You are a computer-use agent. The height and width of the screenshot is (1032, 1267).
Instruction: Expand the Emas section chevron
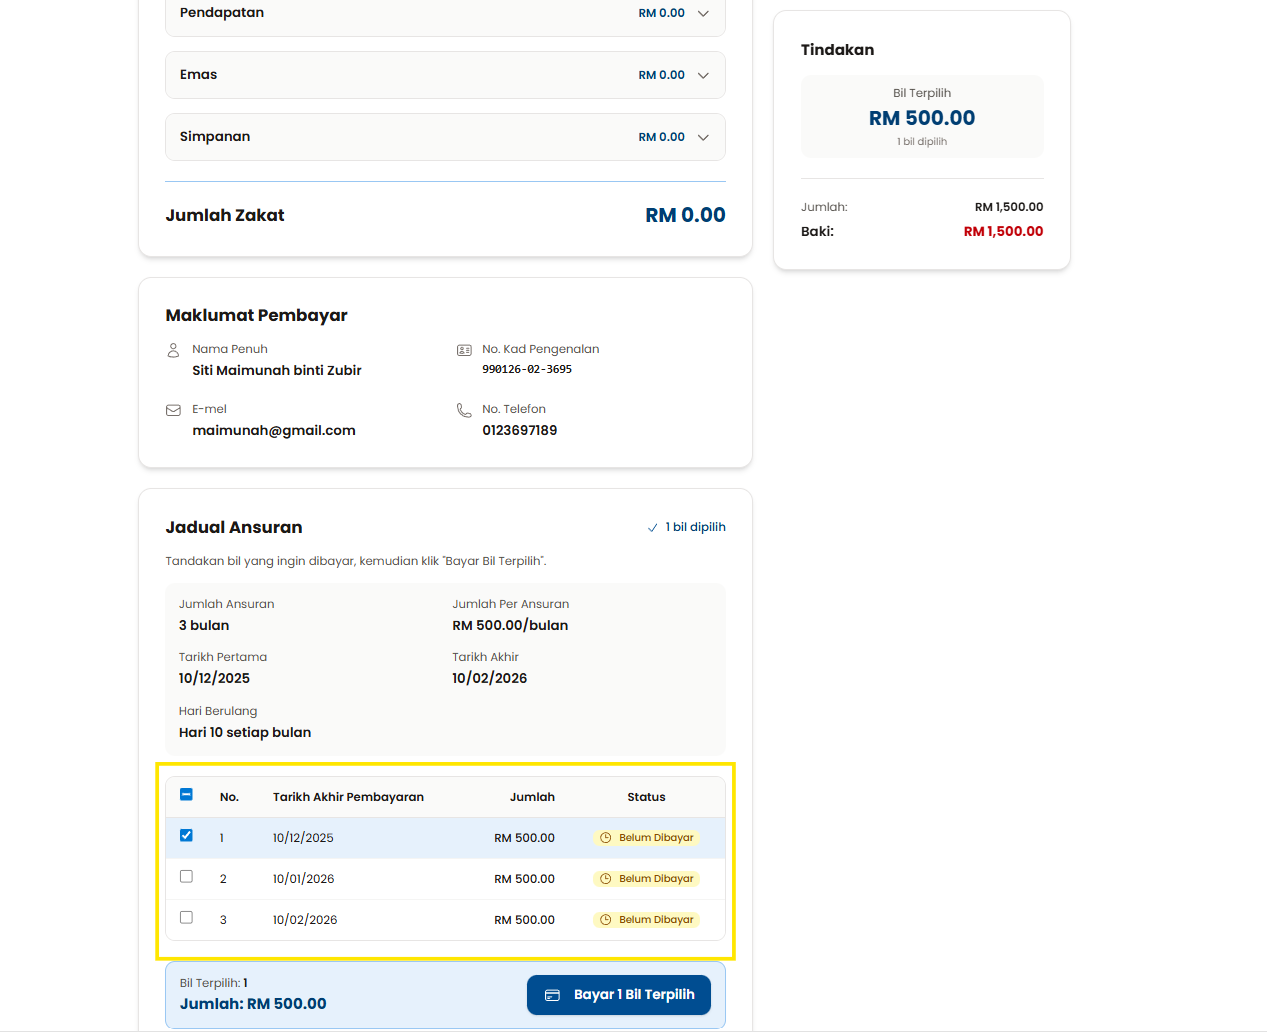[703, 76]
